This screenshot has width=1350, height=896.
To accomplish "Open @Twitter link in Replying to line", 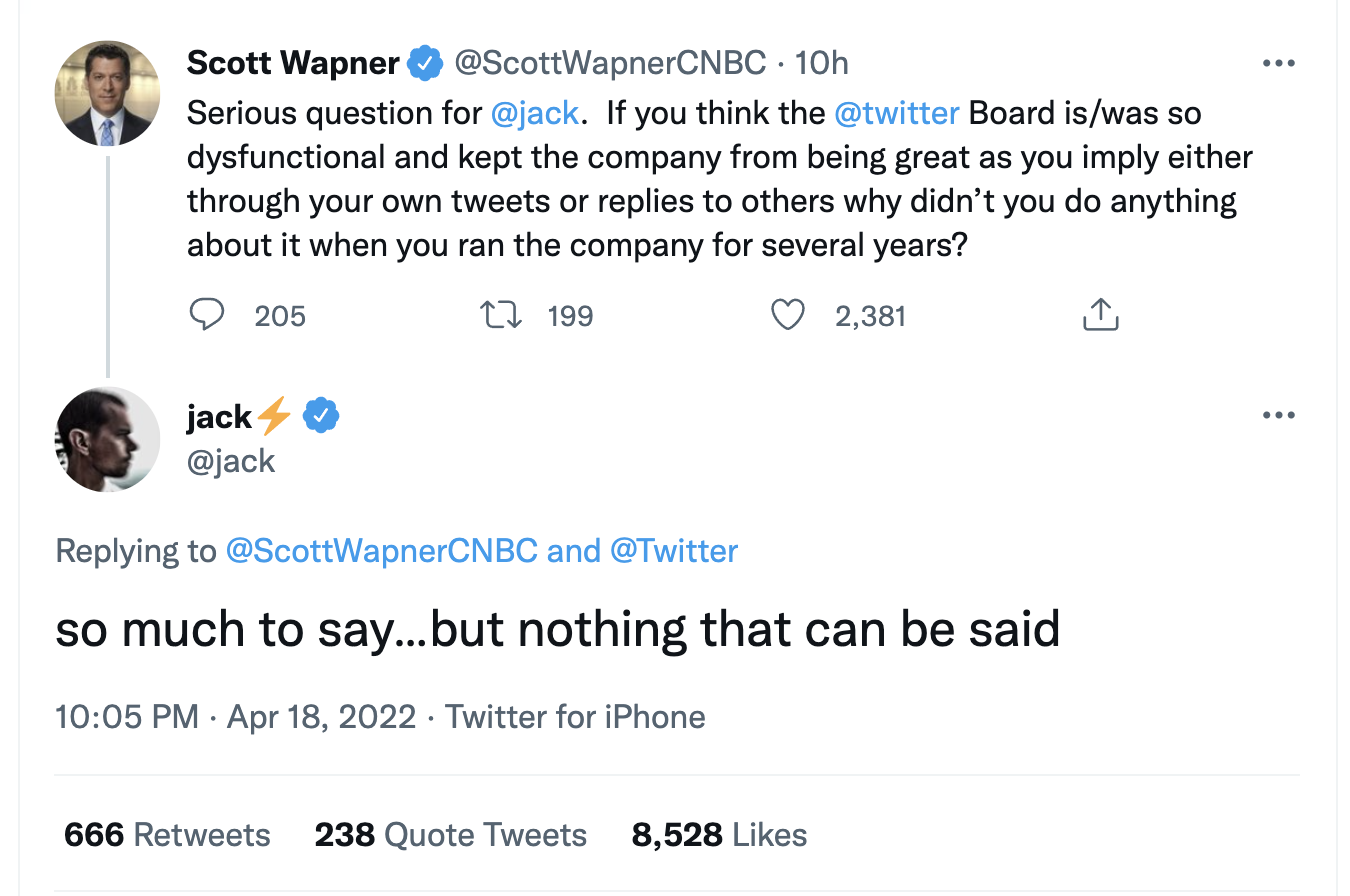I will click(673, 551).
